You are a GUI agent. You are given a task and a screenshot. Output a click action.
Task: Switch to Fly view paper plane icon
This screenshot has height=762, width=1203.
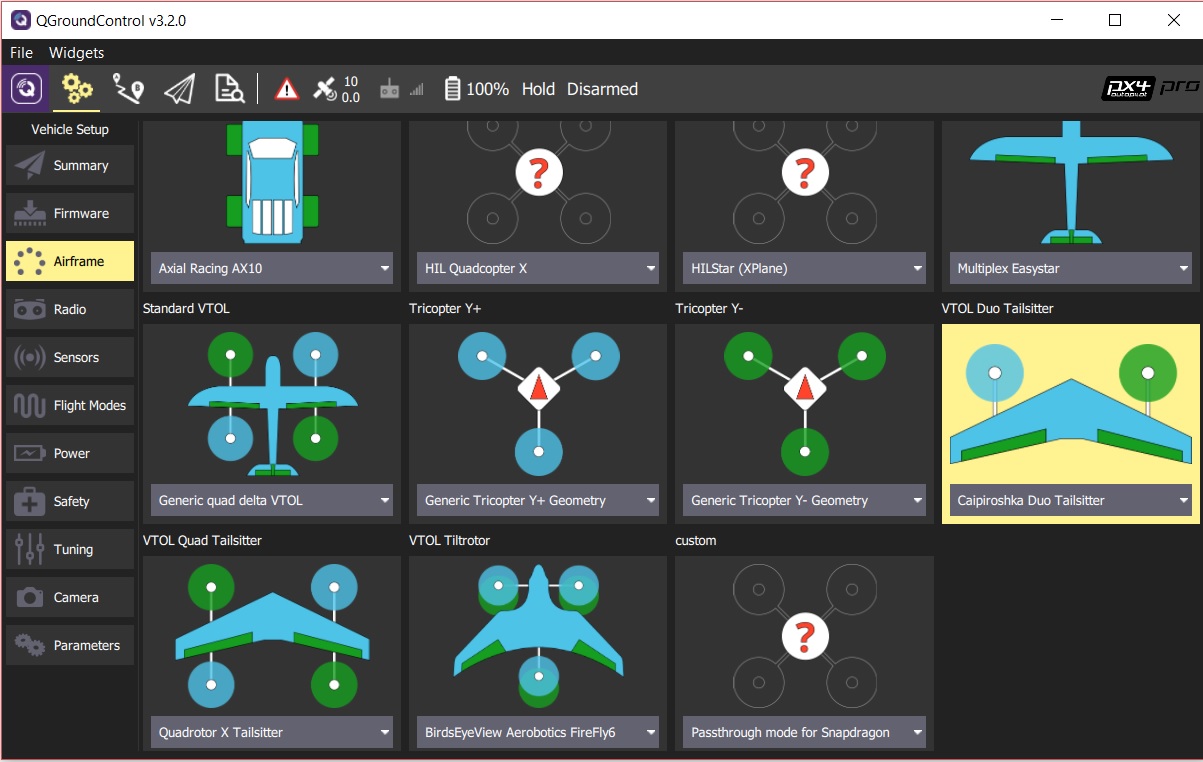coord(179,89)
